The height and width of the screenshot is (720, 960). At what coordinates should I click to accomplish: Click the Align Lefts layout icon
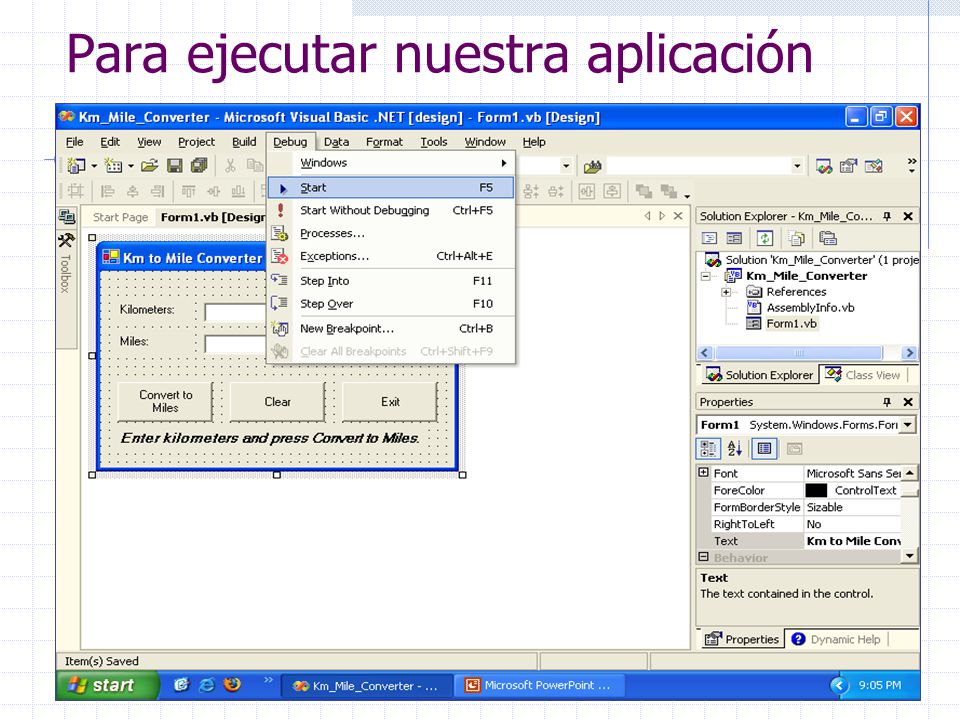point(108,191)
